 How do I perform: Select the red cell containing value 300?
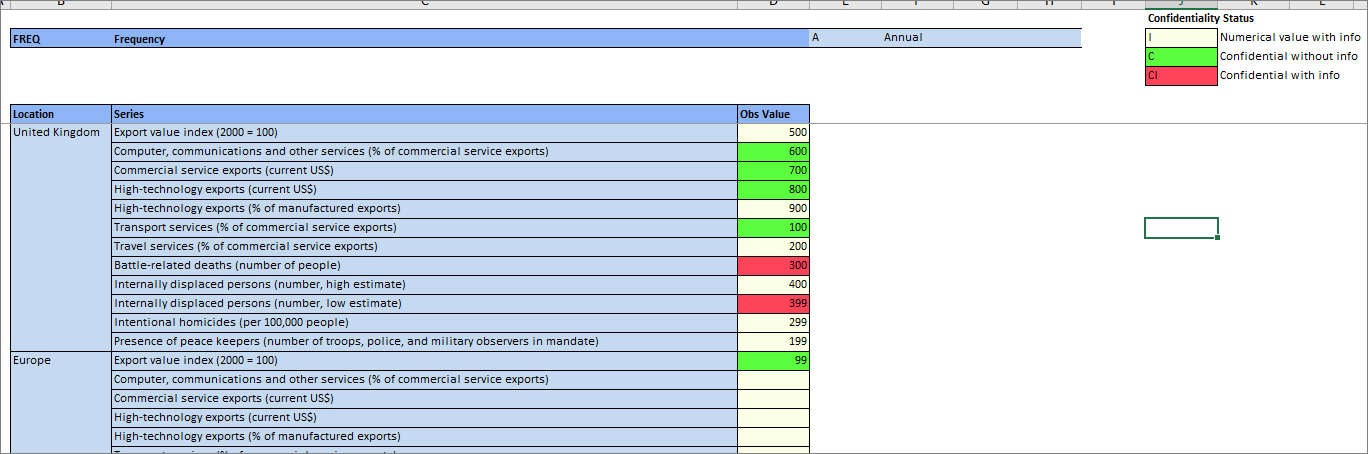[x=773, y=265]
